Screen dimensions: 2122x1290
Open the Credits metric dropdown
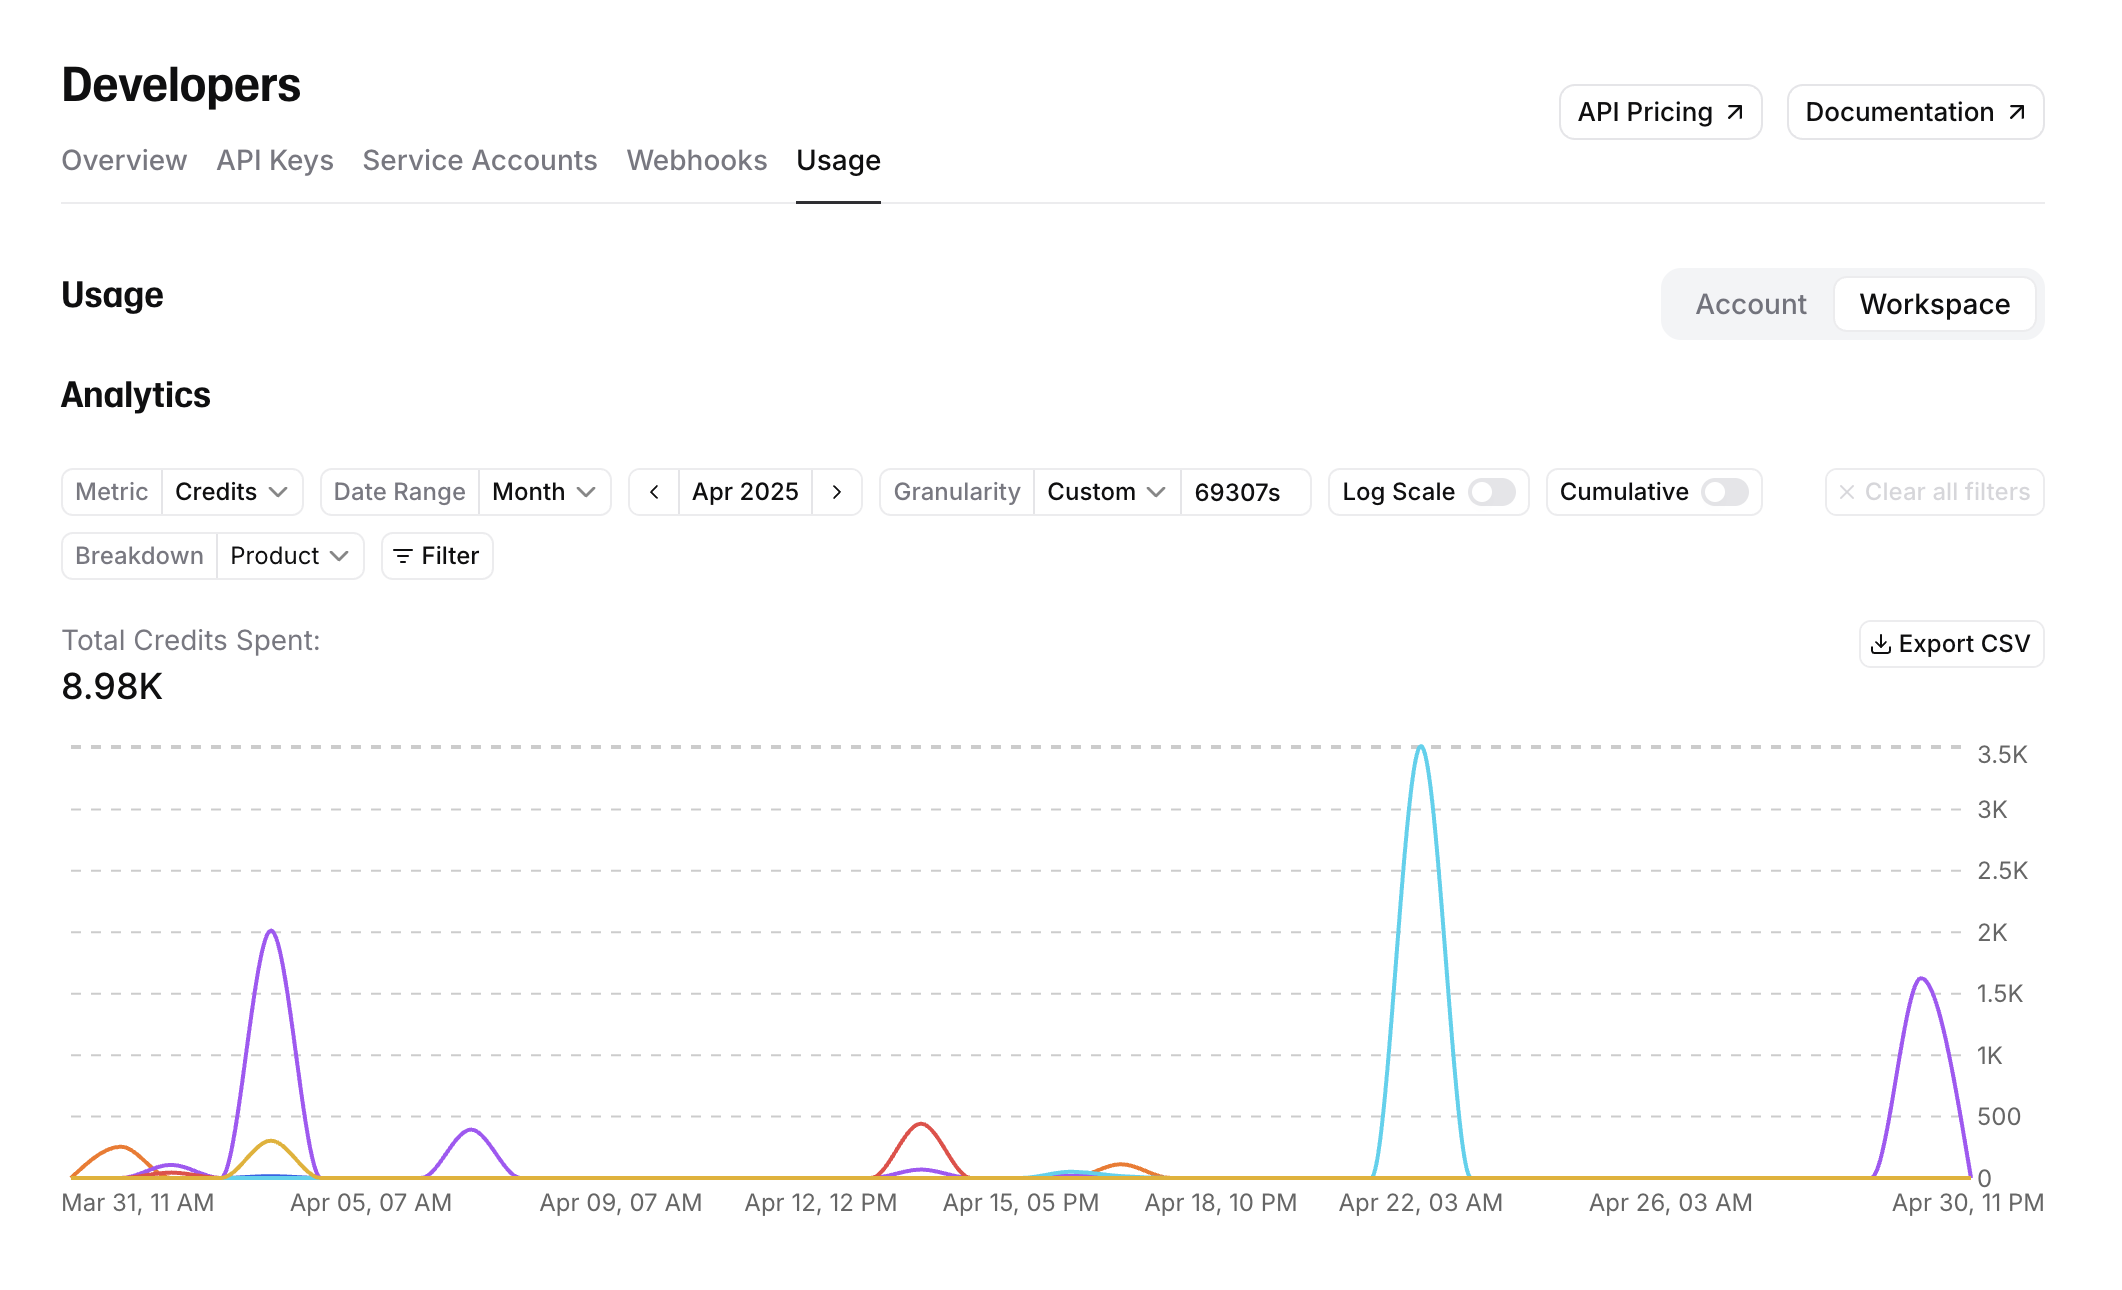coord(232,491)
